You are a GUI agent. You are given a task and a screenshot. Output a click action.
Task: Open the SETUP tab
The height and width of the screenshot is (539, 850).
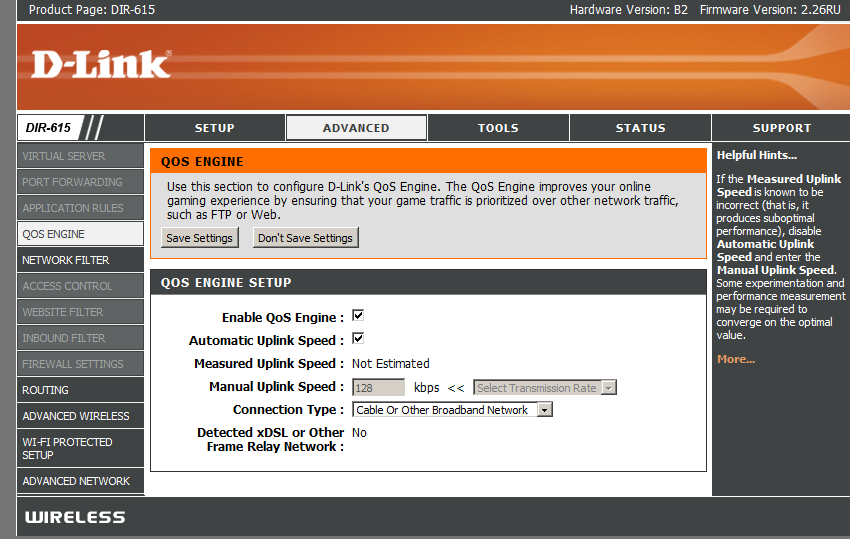pyautogui.click(x=215, y=128)
